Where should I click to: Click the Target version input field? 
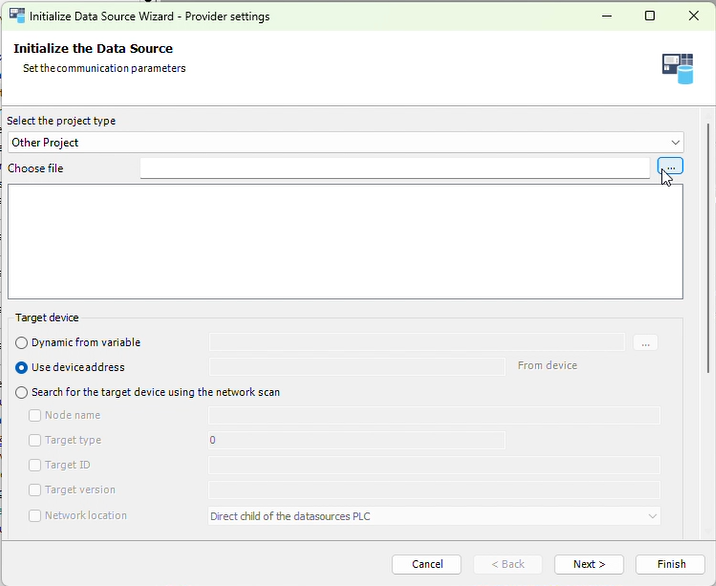pyautogui.click(x=434, y=490)
